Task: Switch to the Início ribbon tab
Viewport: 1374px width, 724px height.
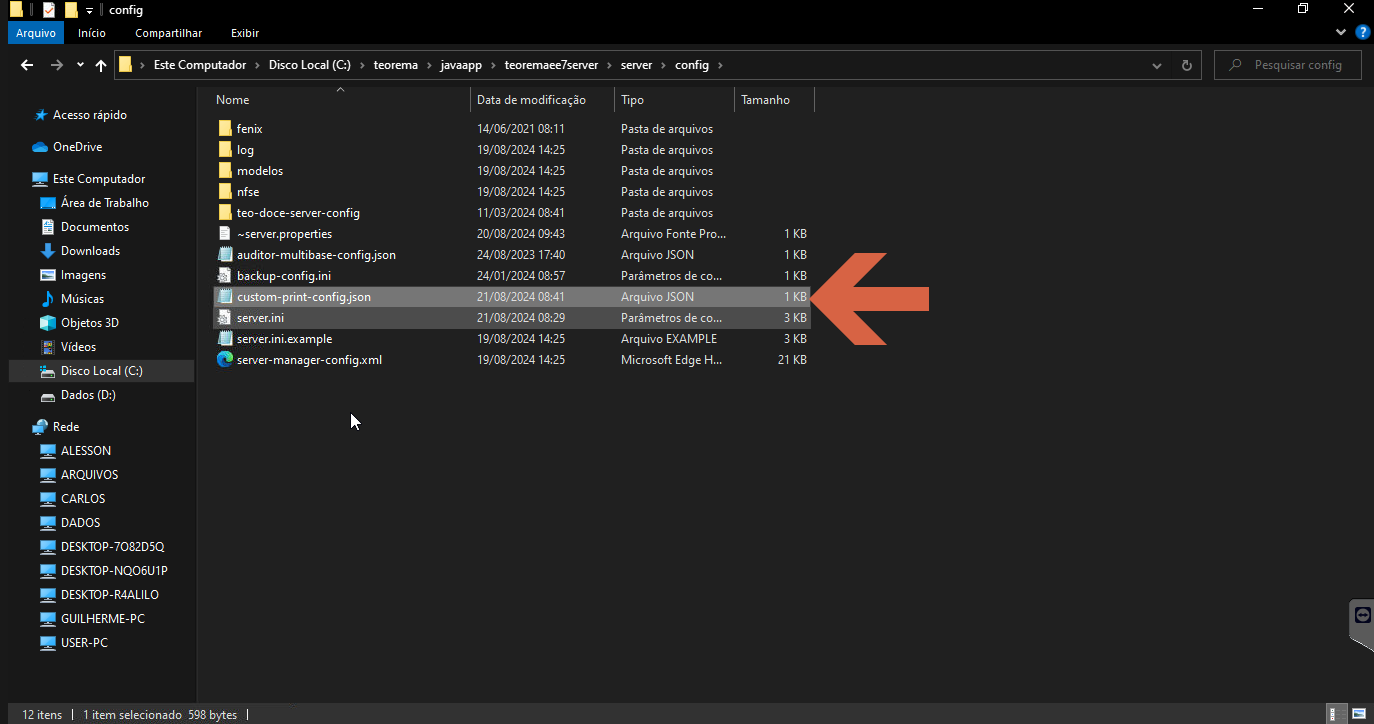Action: [x=91, y=33]
